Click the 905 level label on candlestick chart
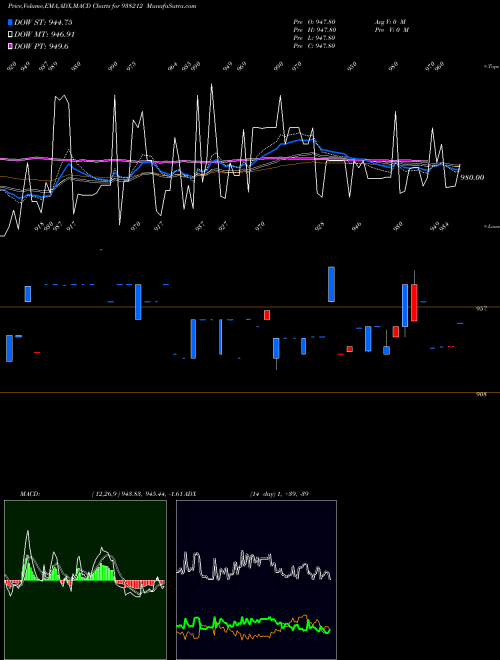 click(481, 394)
